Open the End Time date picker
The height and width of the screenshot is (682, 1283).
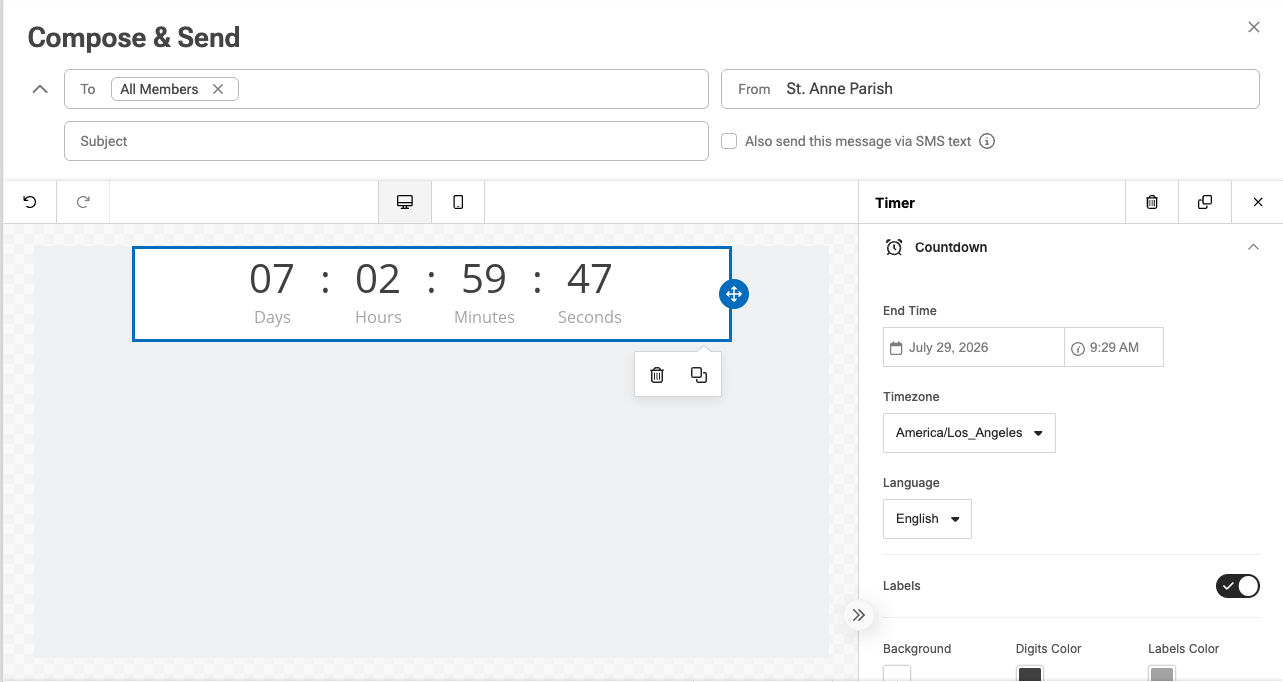pyautogui.click(x=974, y=347)
